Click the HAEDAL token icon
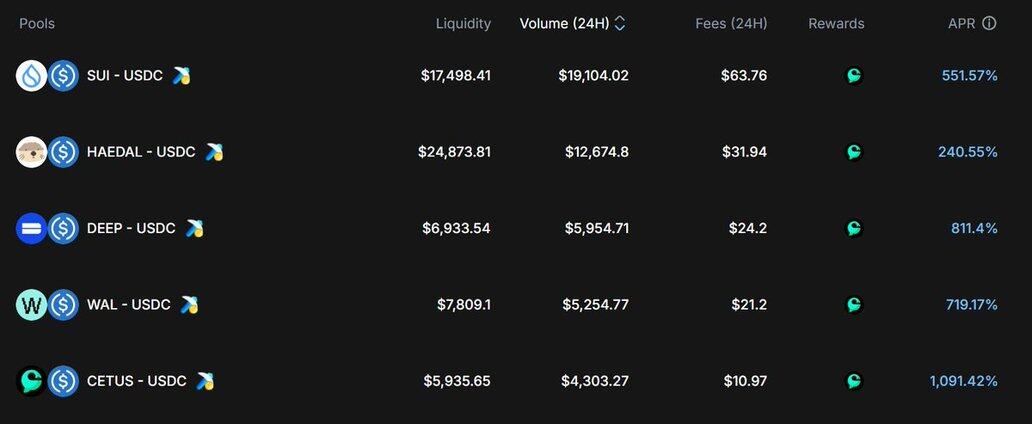 click(x=31, y=152)
